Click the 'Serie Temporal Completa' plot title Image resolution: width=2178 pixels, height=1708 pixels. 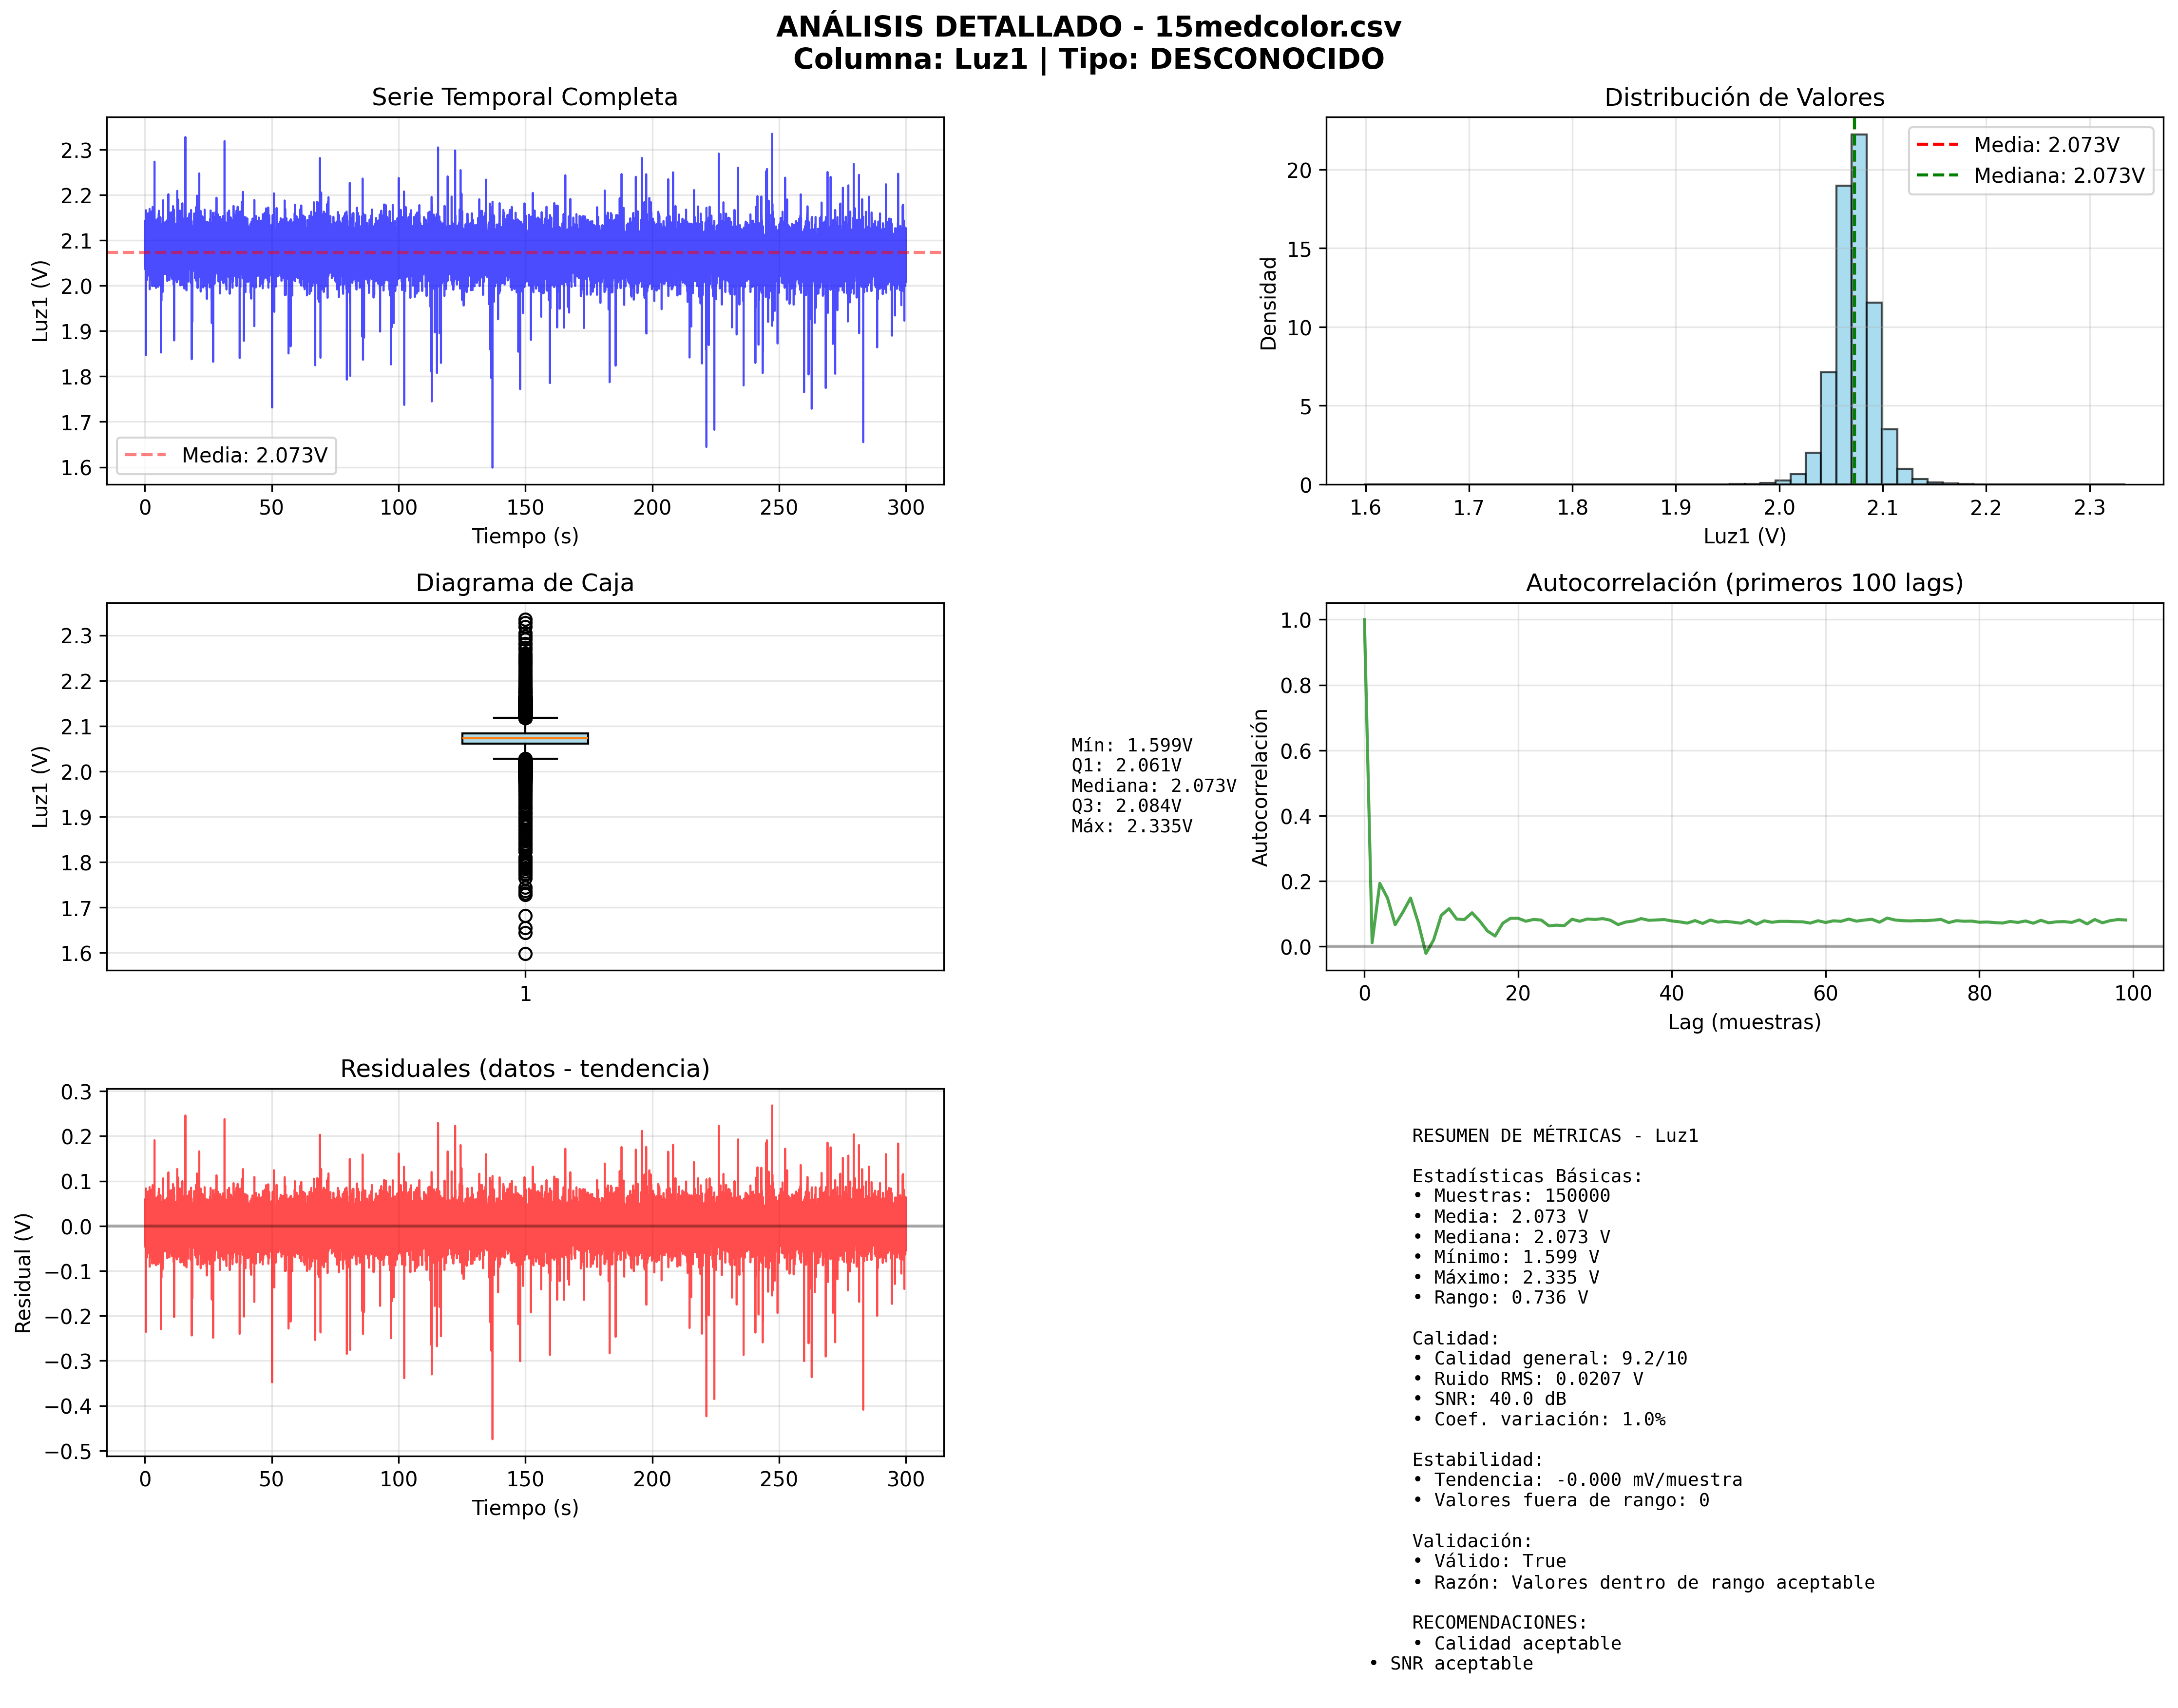pyautogui.click(x=524, y=97)
